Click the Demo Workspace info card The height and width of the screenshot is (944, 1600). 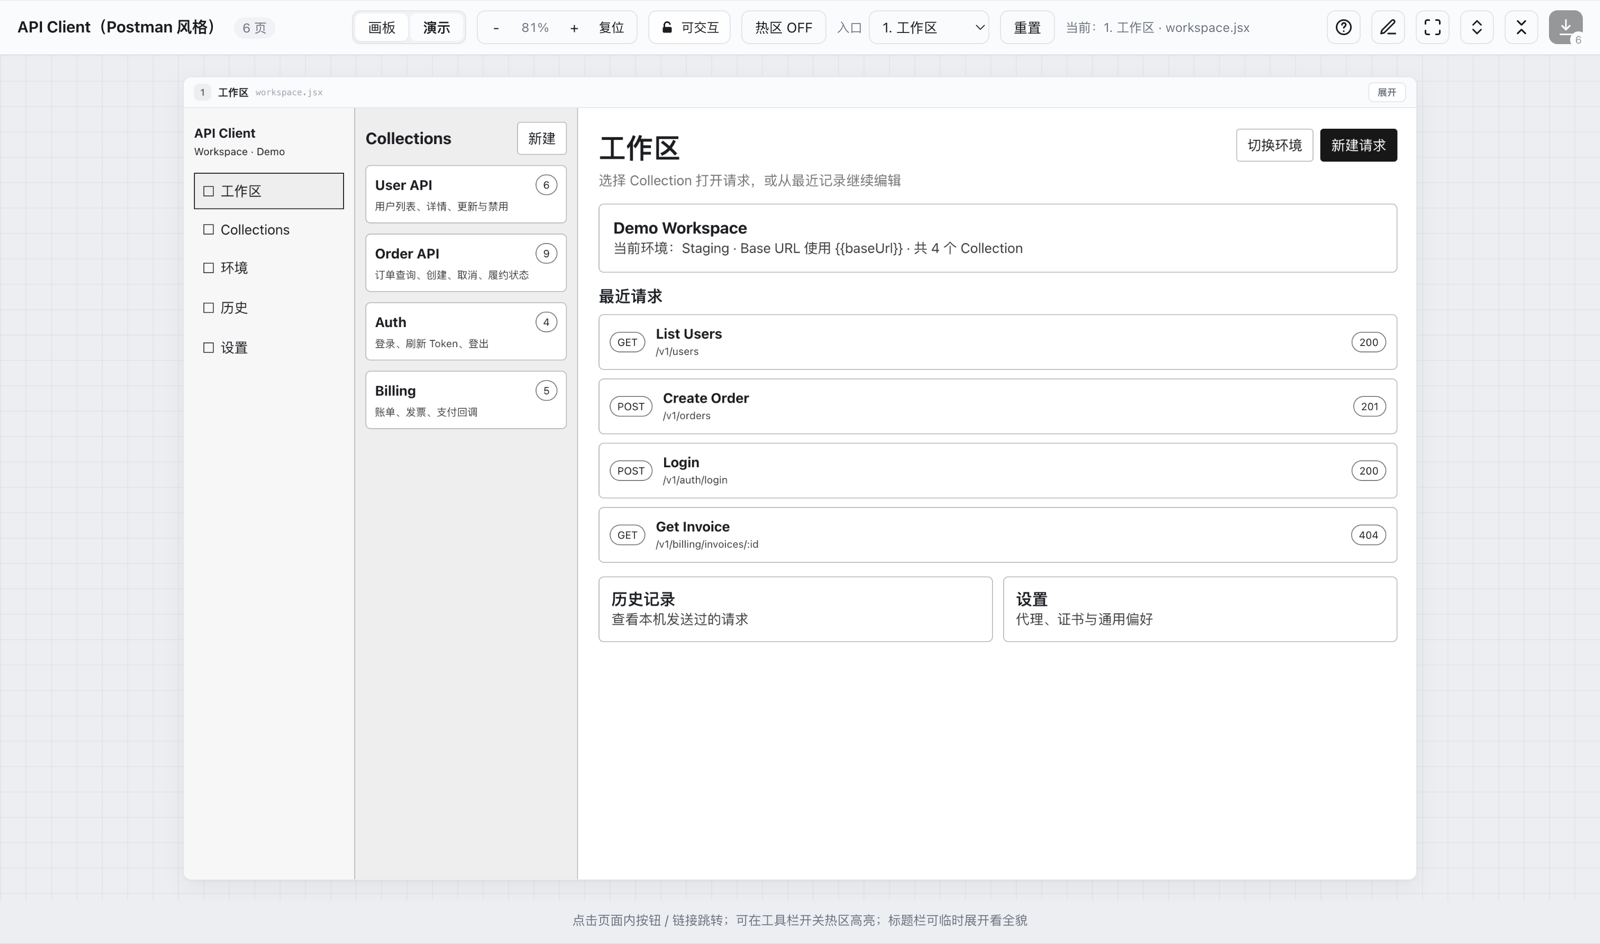[998, 238]
